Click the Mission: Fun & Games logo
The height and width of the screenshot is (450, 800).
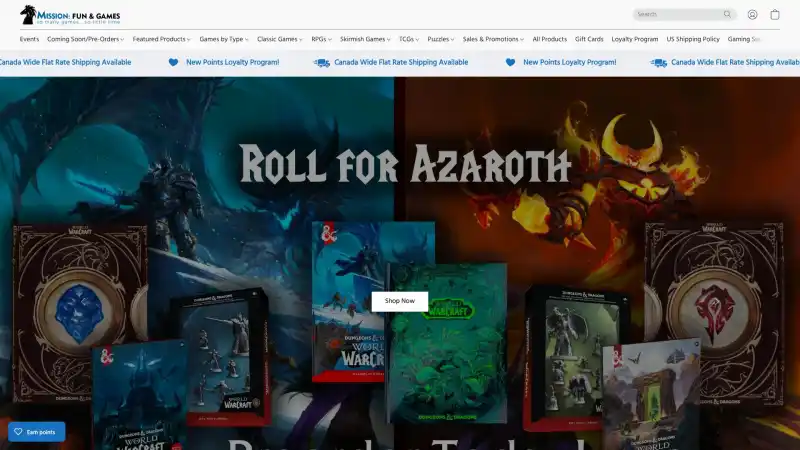click(70, 15)
